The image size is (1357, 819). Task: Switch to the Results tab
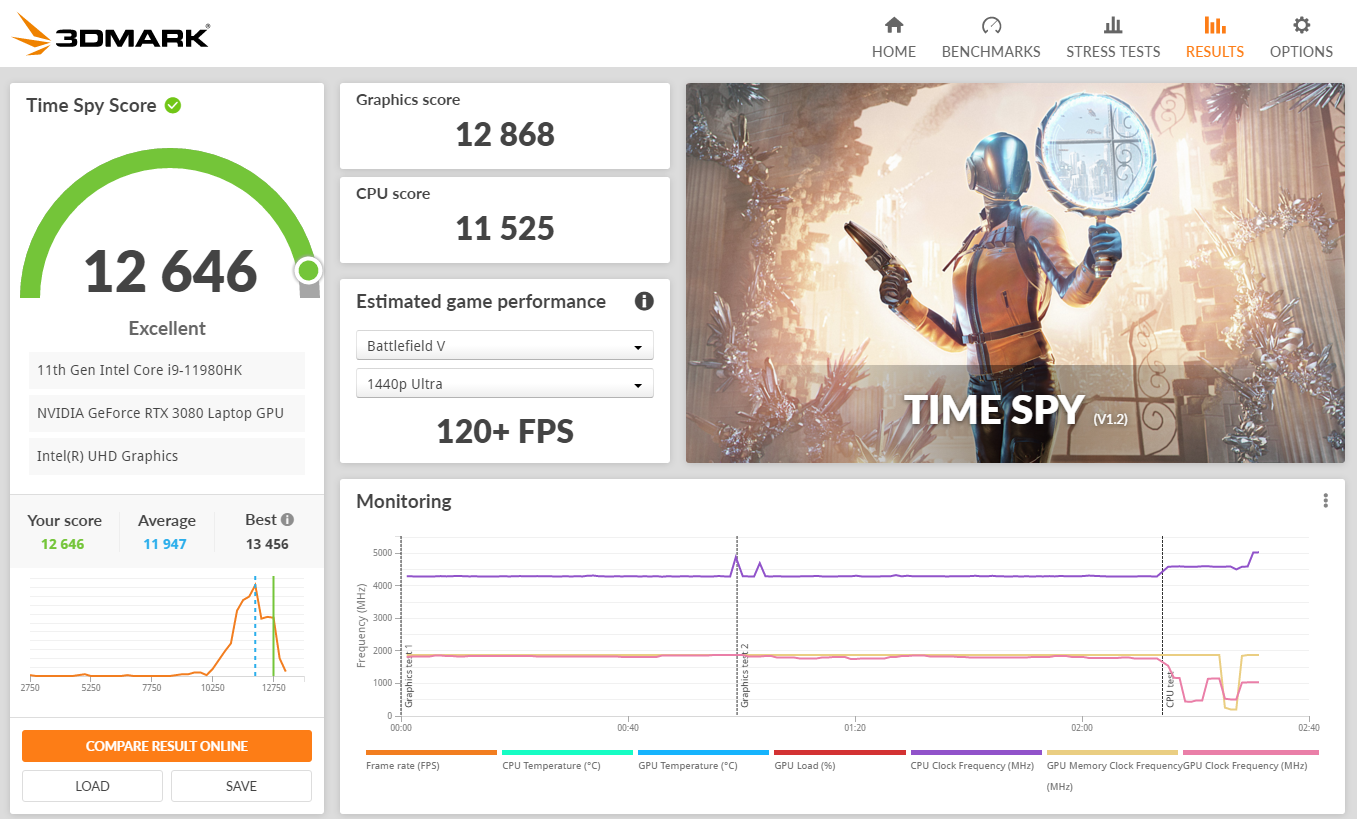1214,37
